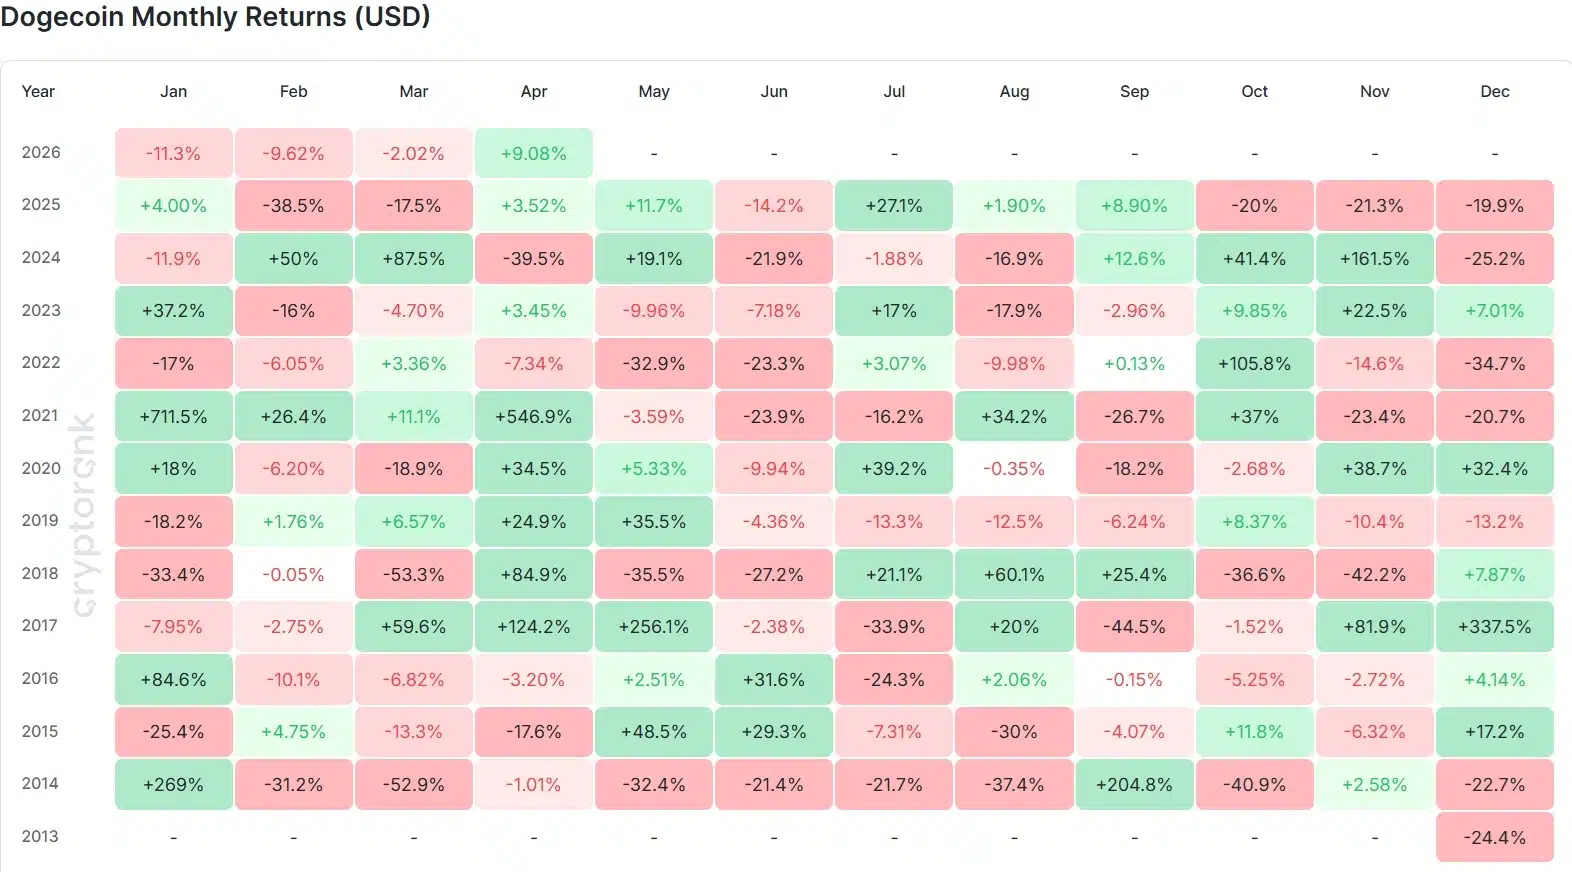Select the Dec column header
The width and height of the screenshot is (1572, 872).
pos(1494,91)
